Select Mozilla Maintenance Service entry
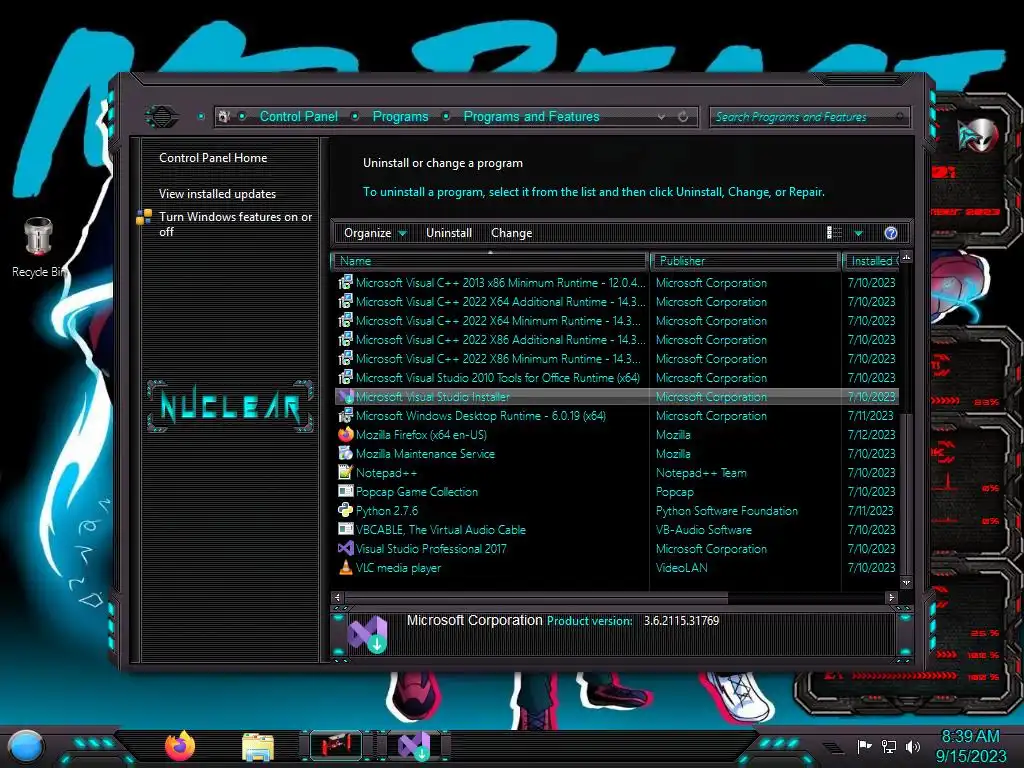 [618, 453]
